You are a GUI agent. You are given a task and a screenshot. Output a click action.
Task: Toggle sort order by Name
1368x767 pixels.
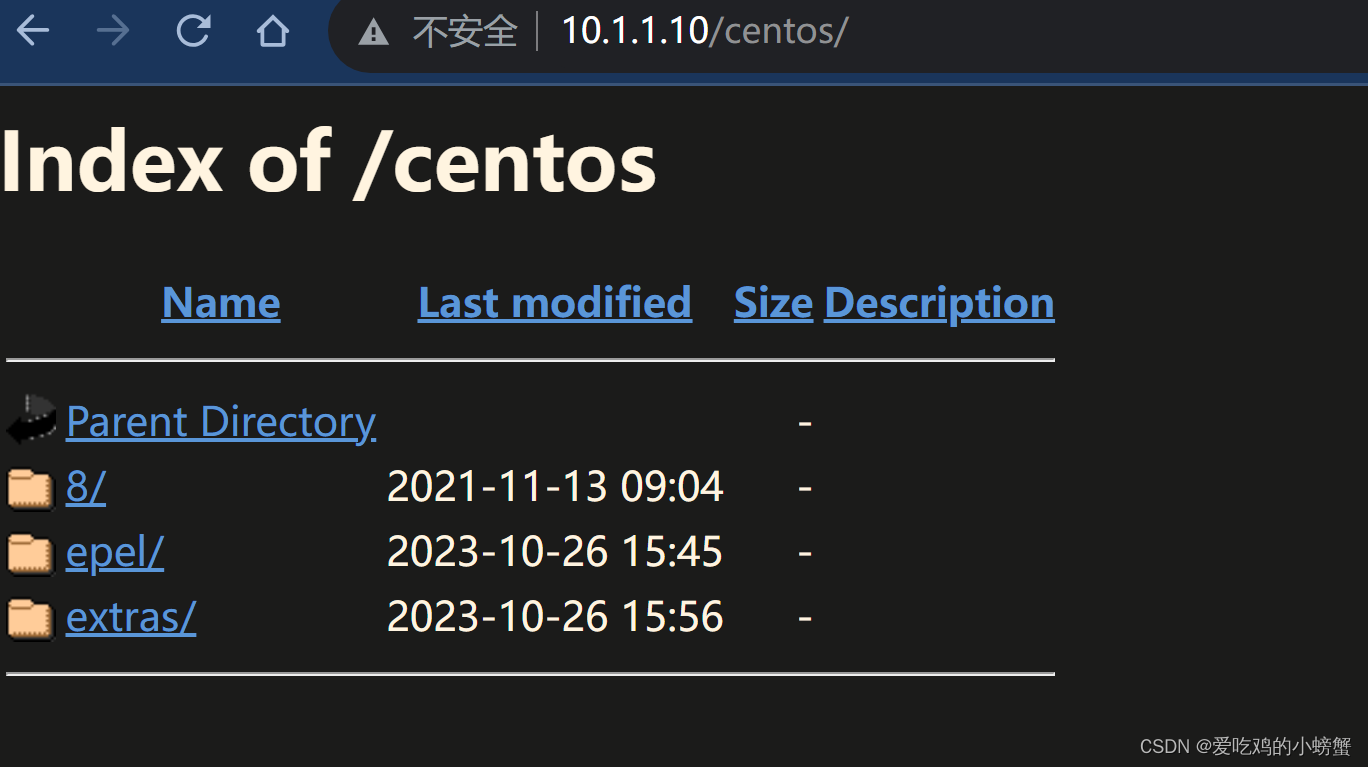[220, 302]
